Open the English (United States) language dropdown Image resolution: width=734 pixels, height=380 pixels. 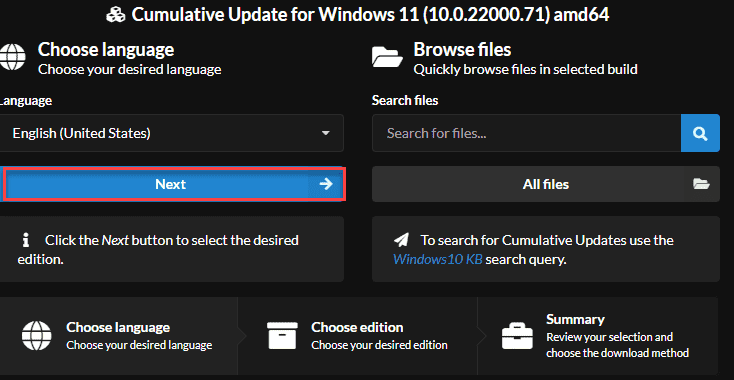point(171,133)
